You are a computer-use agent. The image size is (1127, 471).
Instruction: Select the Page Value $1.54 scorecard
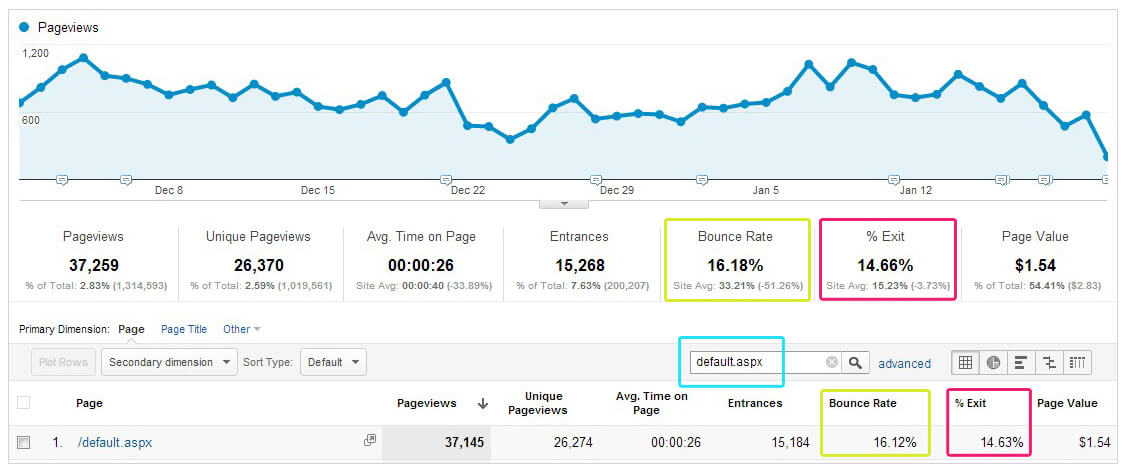click(x=1035, y=260)
